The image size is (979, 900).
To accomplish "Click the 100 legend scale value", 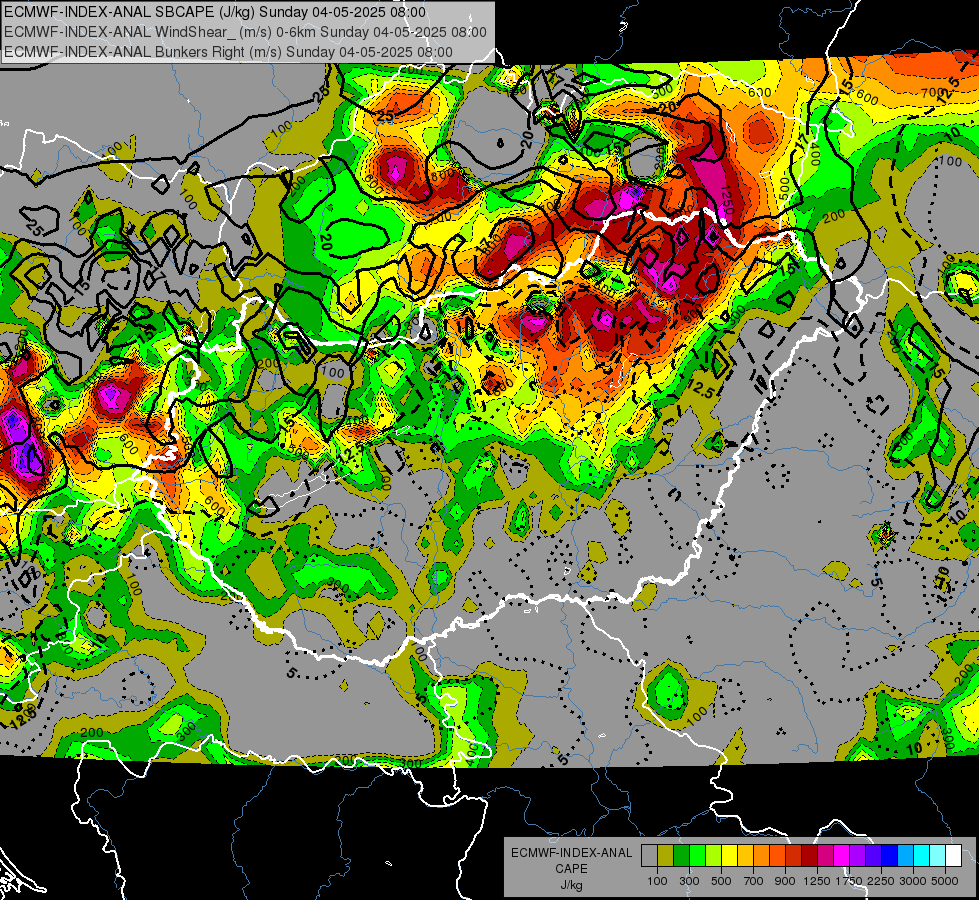I will tap(657, 881).
